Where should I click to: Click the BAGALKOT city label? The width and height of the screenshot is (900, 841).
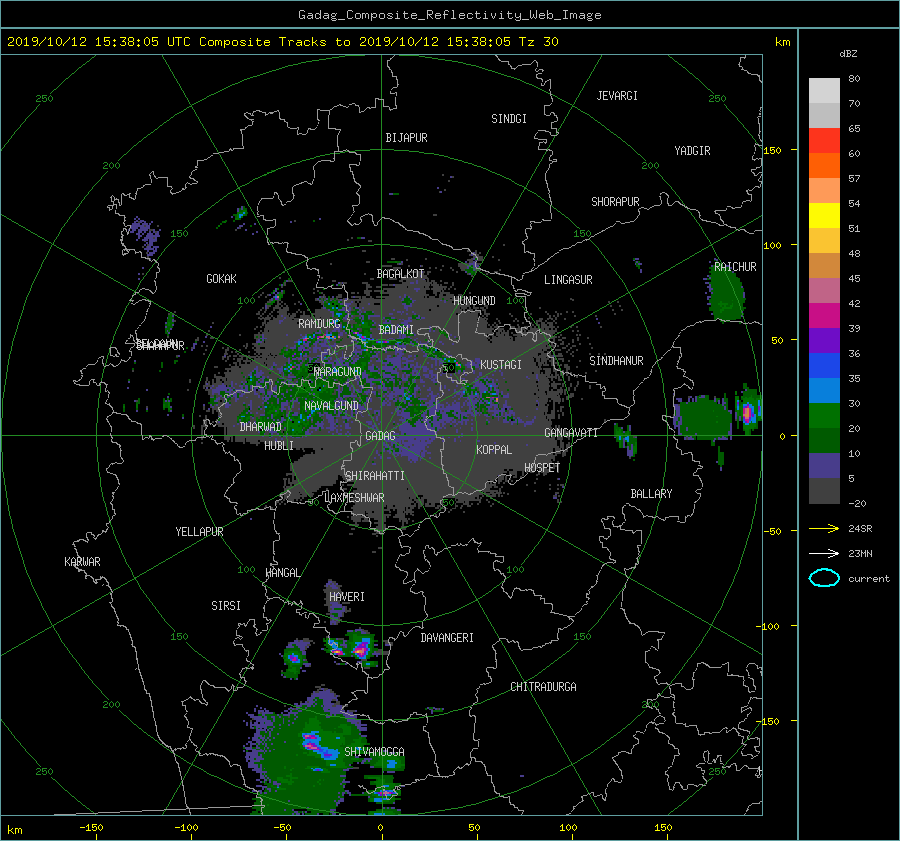click(400, 274)
